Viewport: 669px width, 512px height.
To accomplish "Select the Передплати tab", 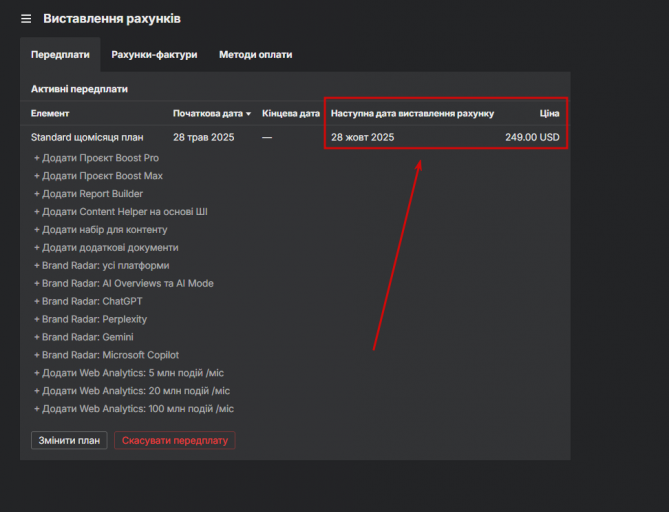I will [x=60, y=55].
